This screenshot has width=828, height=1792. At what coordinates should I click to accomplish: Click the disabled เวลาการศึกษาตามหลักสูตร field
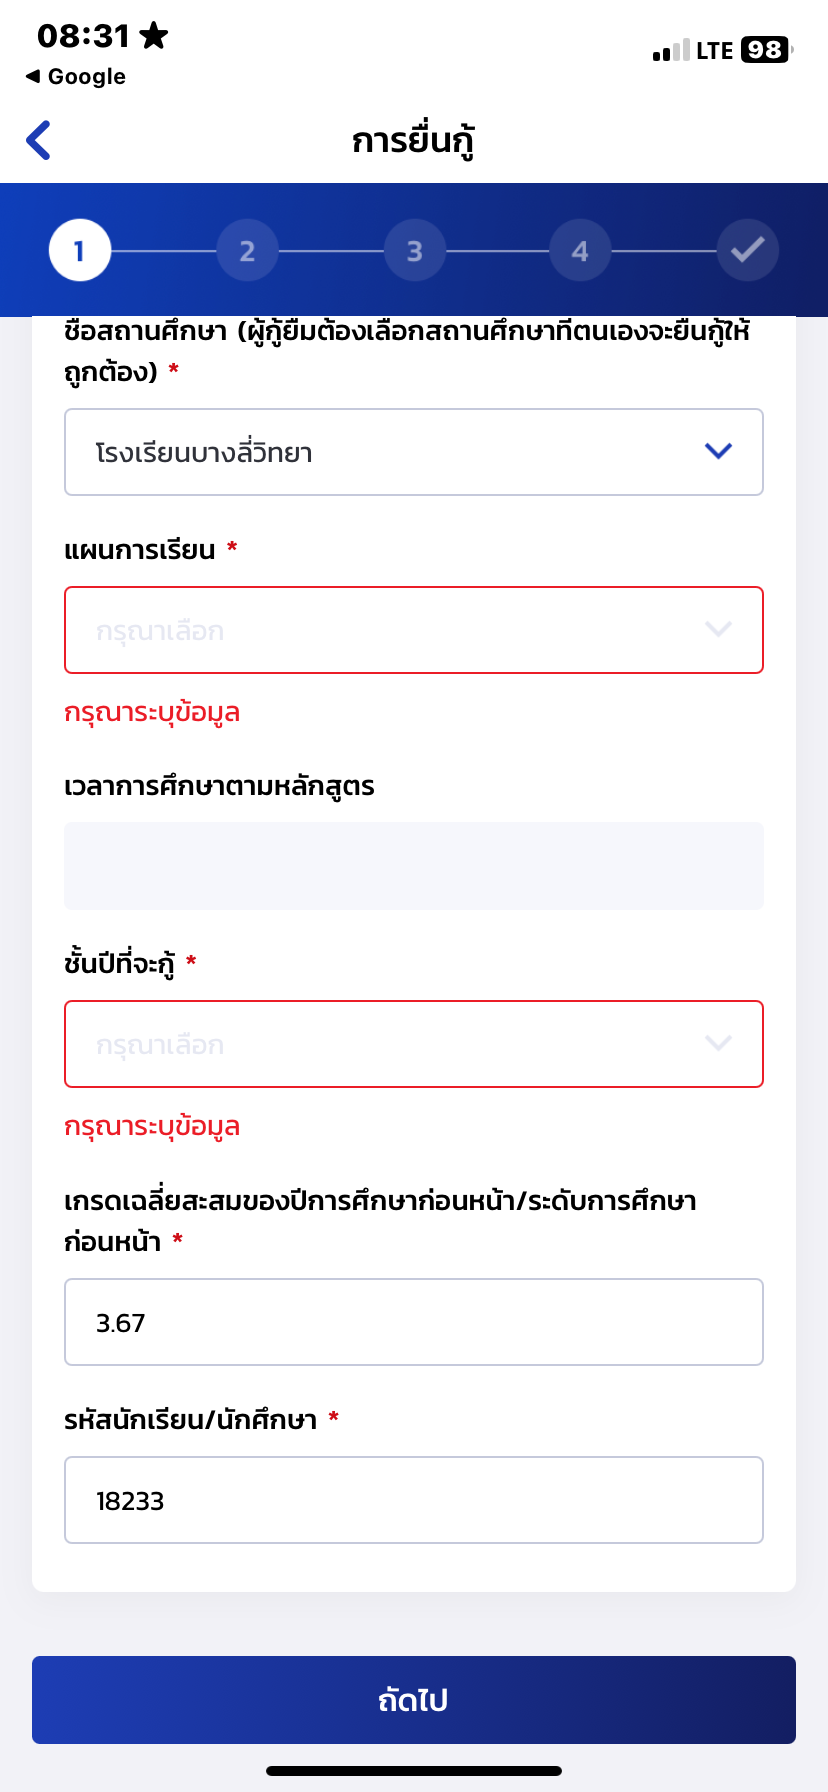click(x=414, y=866)
